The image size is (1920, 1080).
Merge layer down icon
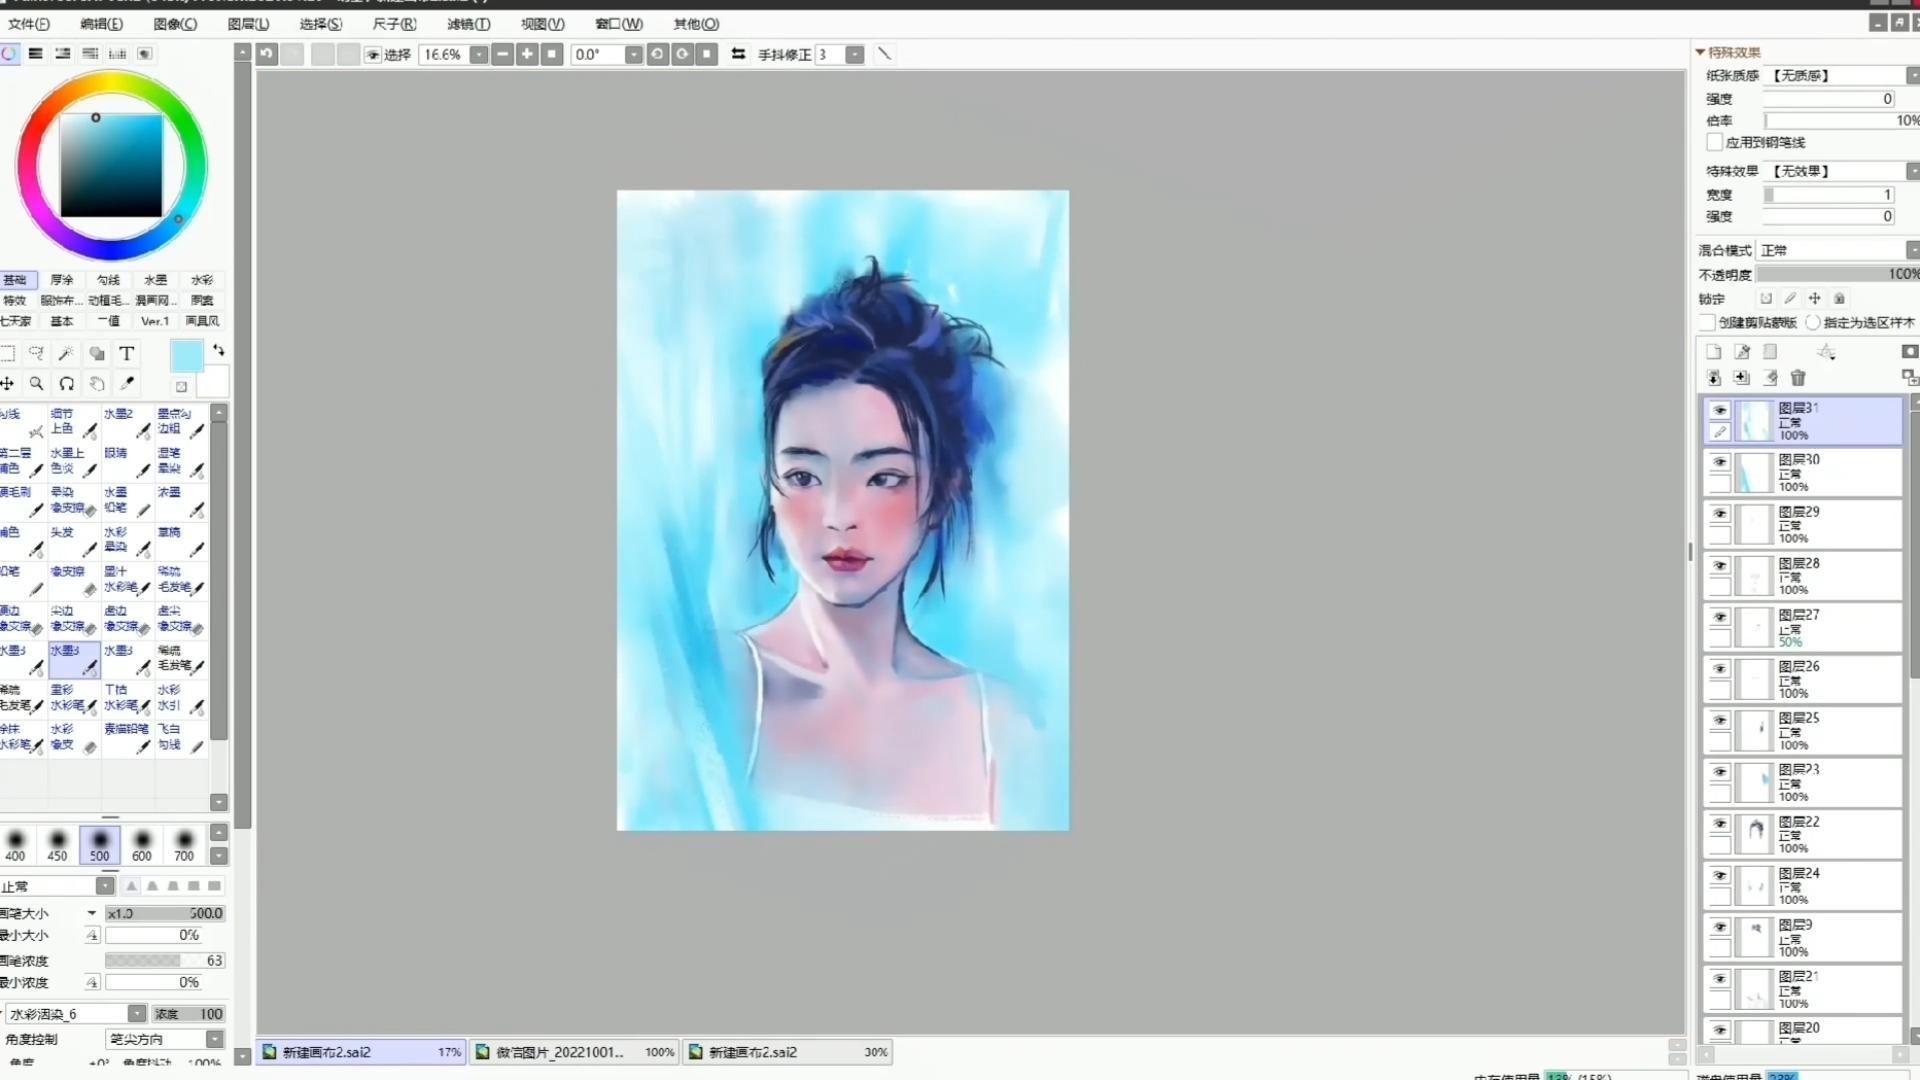pyautogui.click(x=1714, y=378)
